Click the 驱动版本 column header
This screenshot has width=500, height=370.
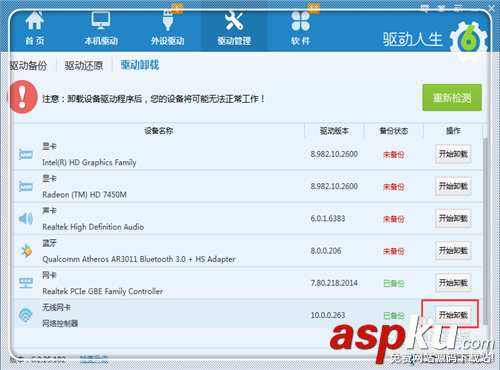coord(334,131)
